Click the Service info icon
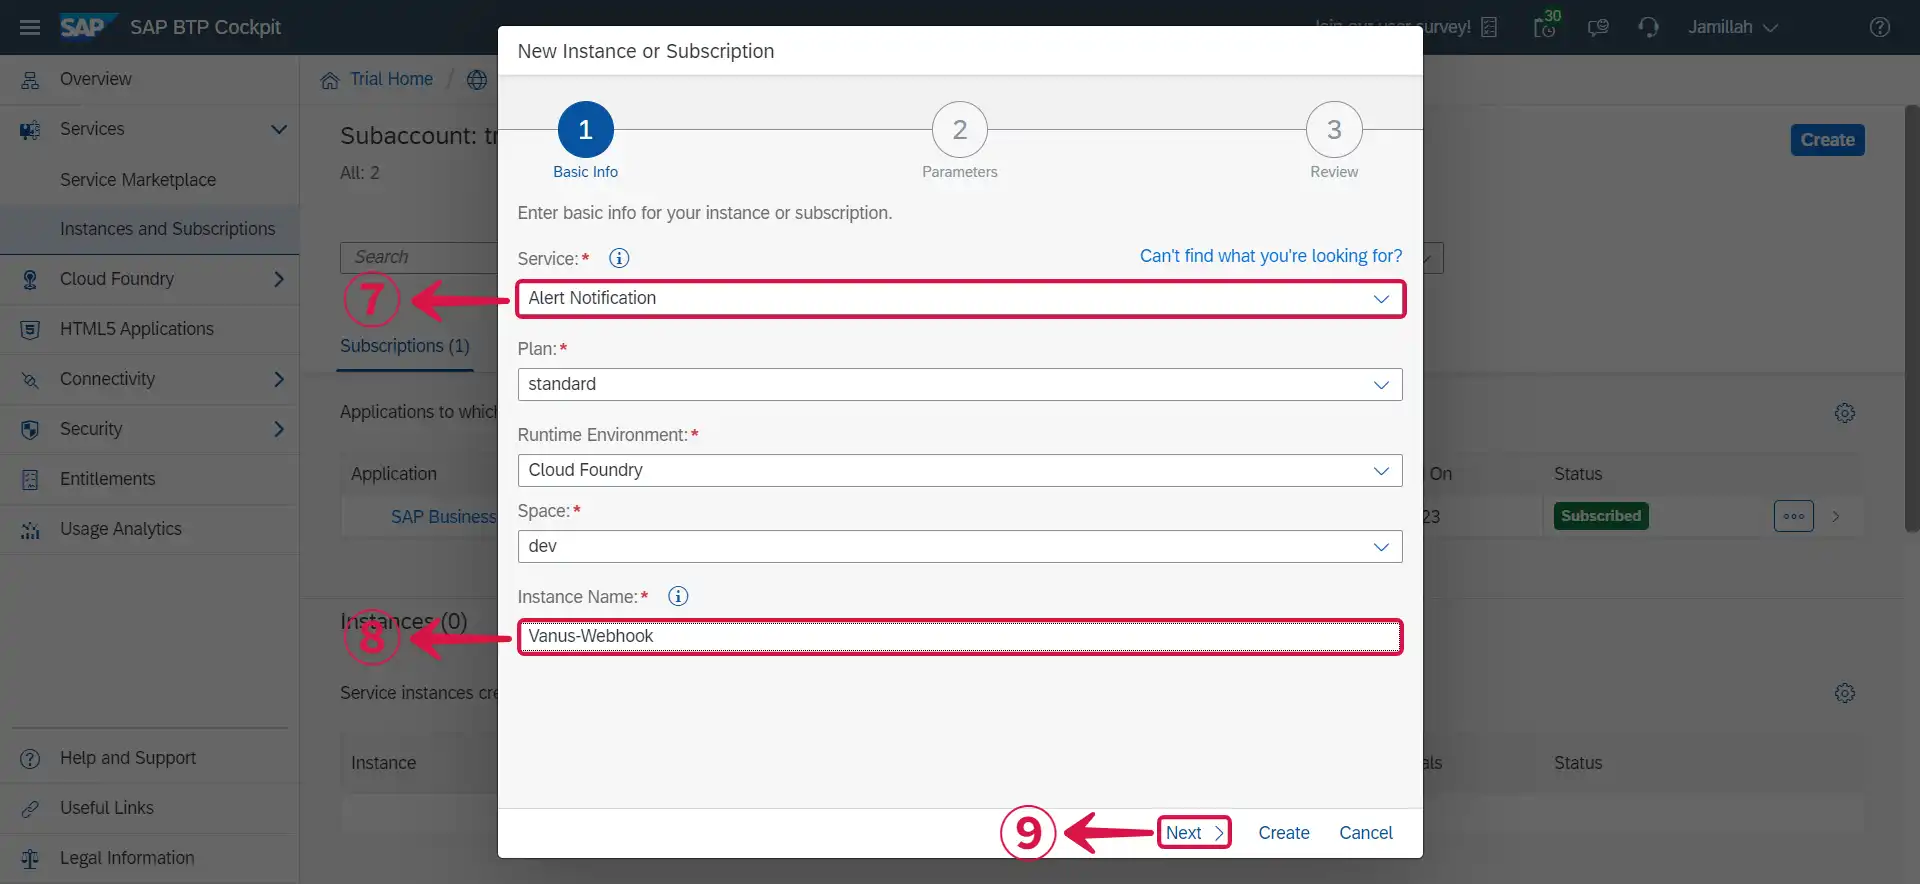The width and height of the screenshot is (1920, 884). (x=619, y=258)
